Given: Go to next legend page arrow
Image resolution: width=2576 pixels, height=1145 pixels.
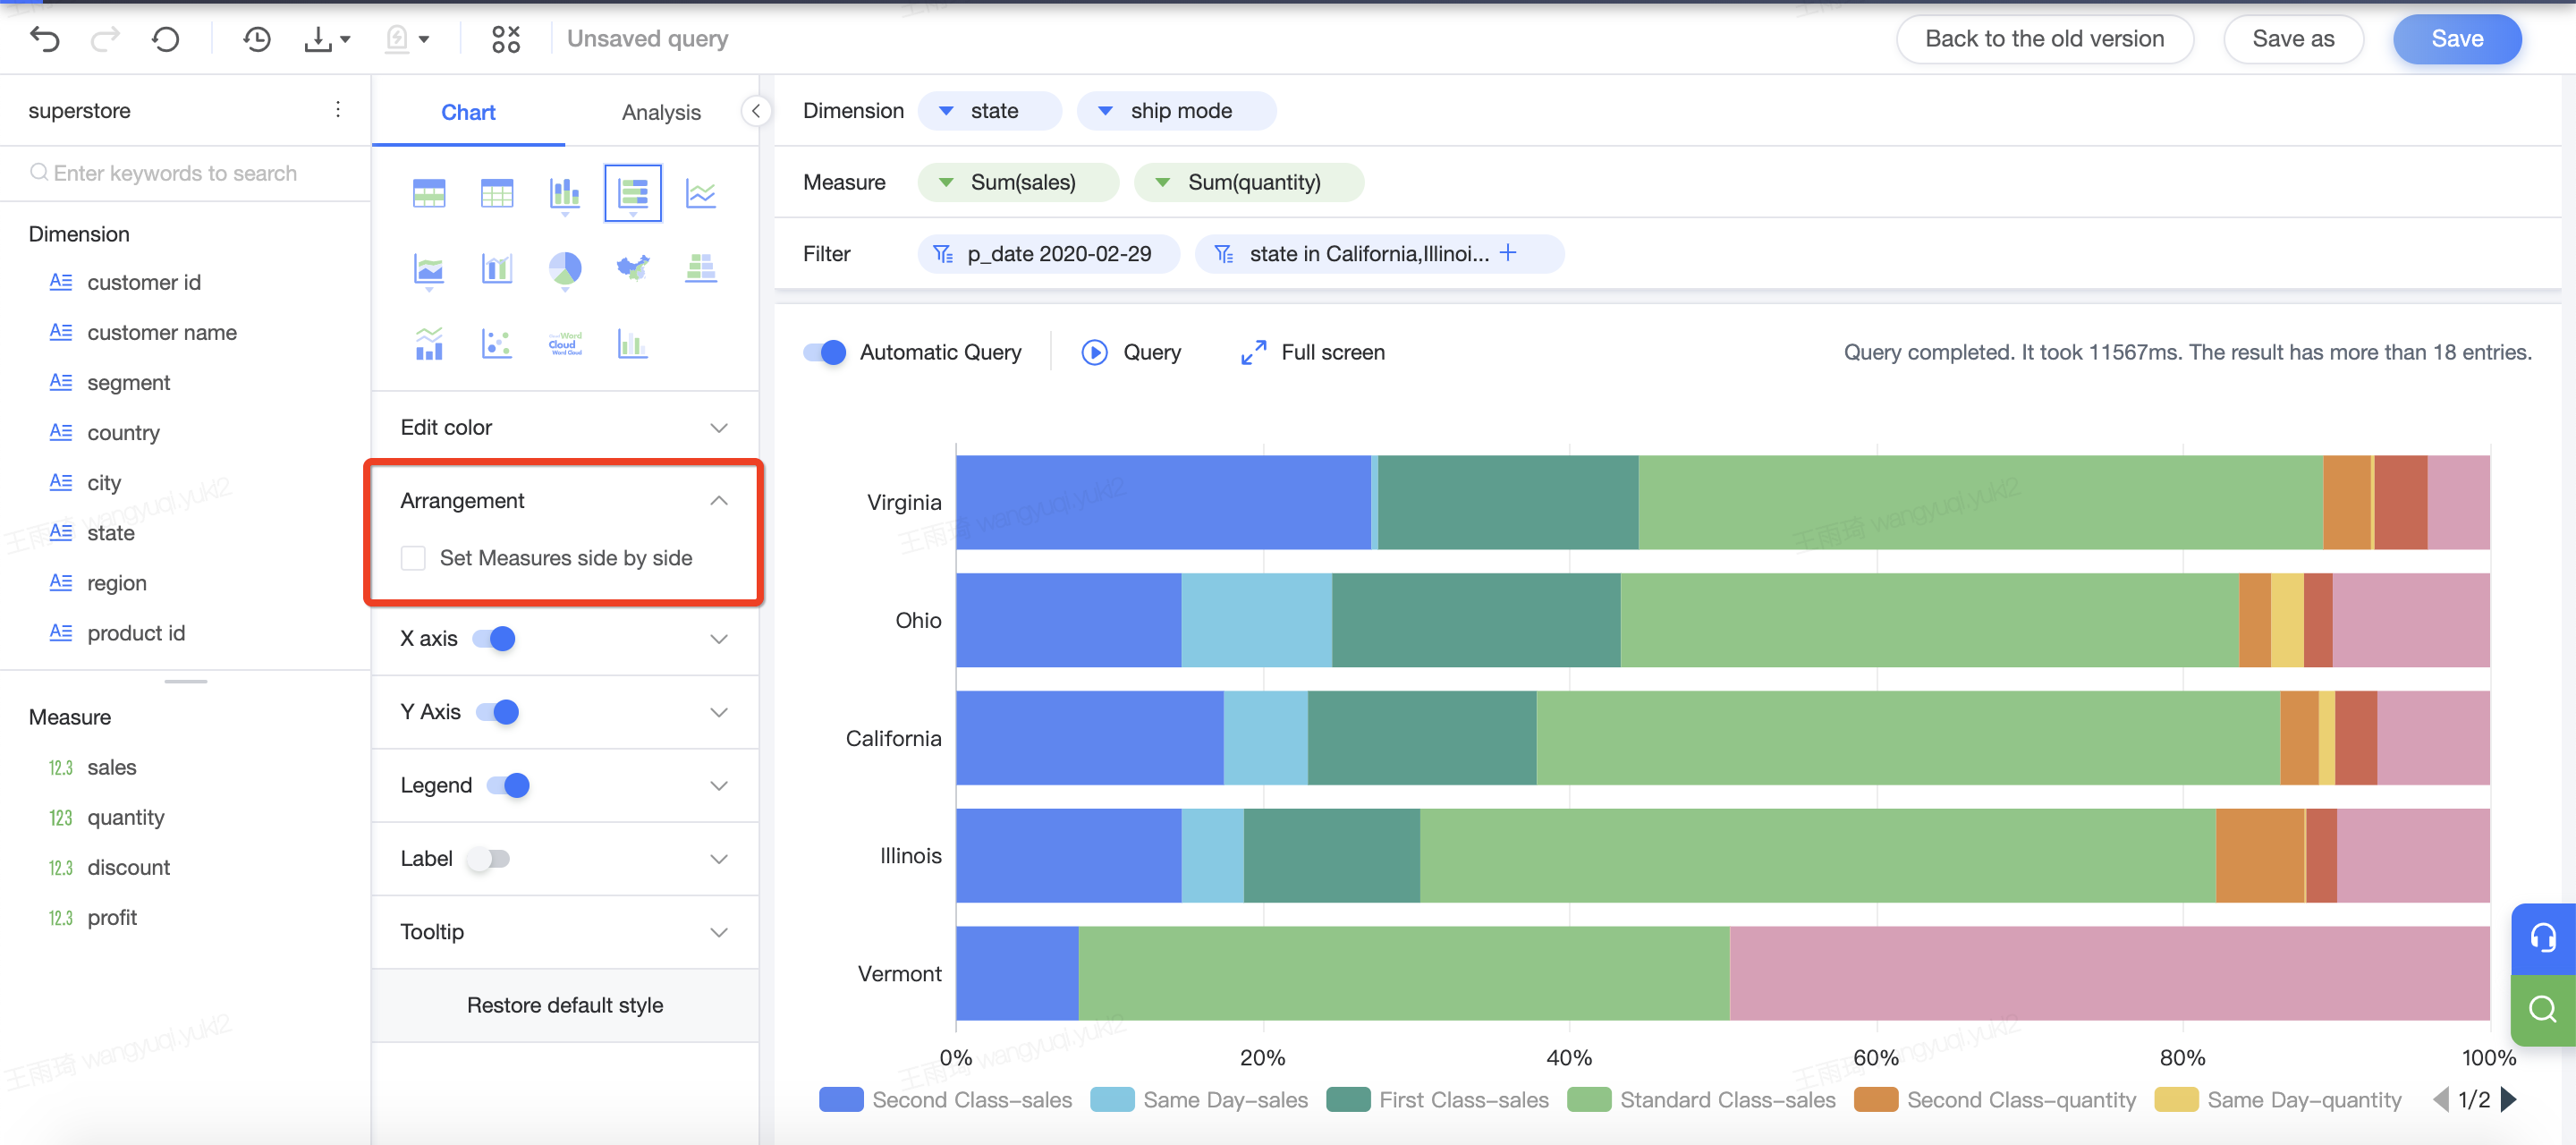Looking at the screenshot, I should tap(2508, 1099).
